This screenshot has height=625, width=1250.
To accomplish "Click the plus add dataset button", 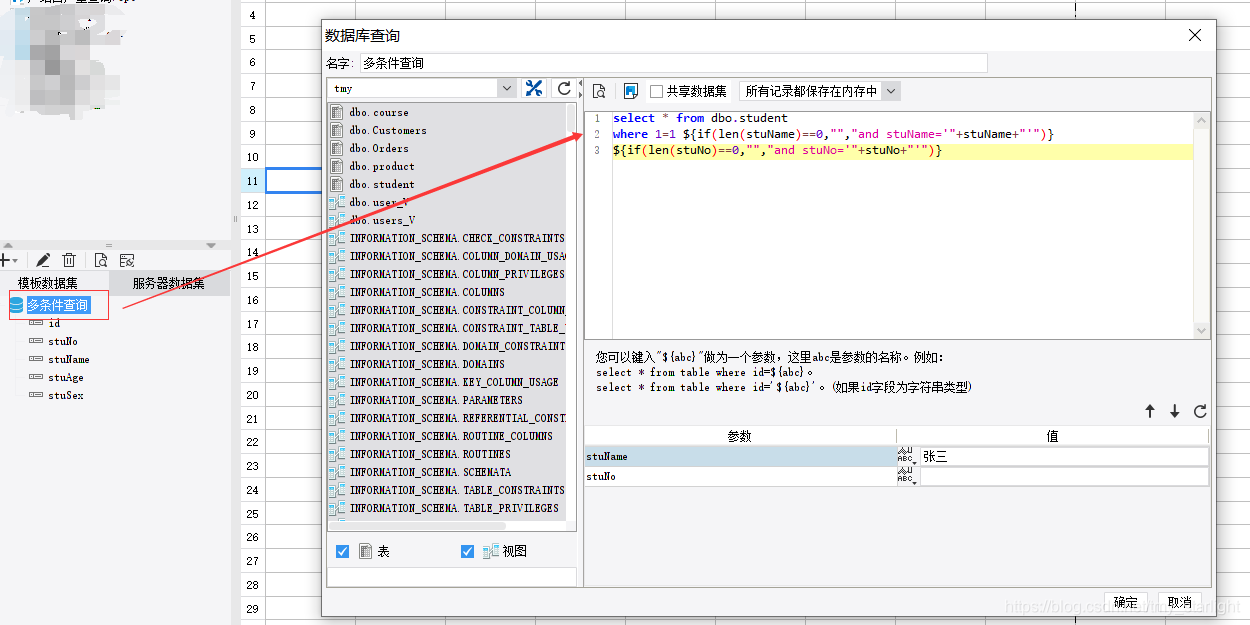I will click(4, 260).
